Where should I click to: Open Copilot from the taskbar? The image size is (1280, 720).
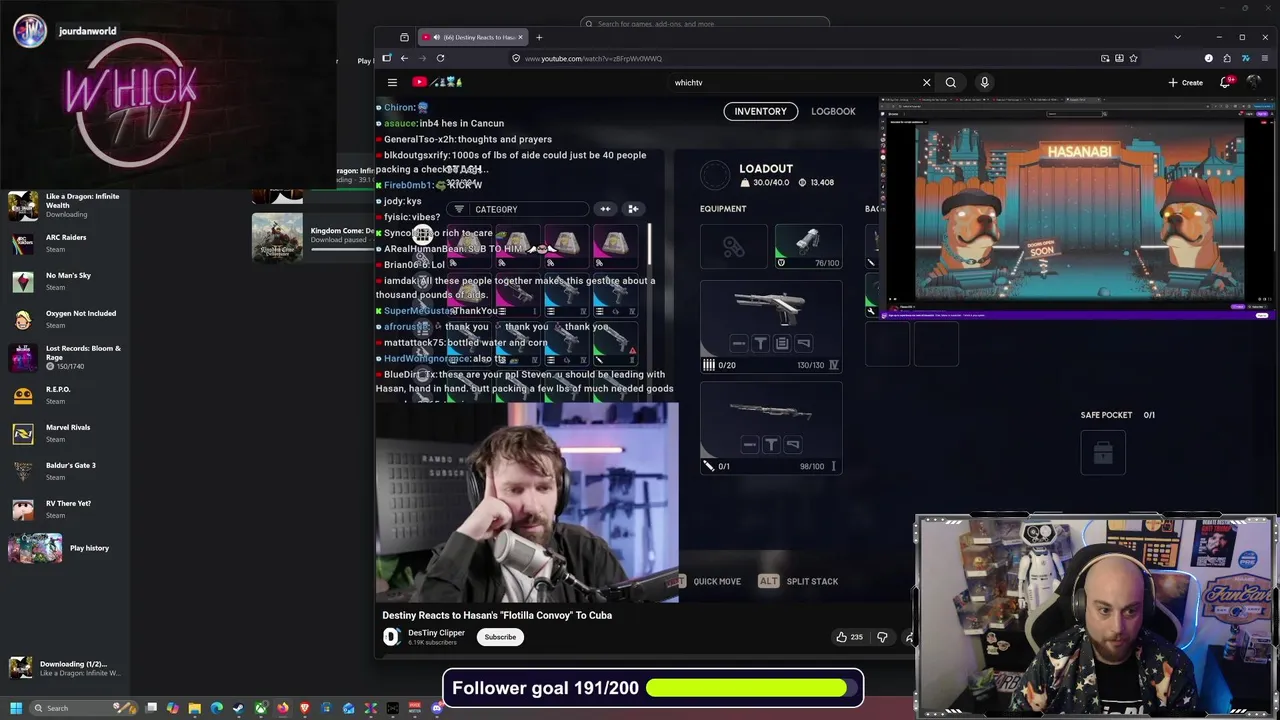click(x=172, y=708)
